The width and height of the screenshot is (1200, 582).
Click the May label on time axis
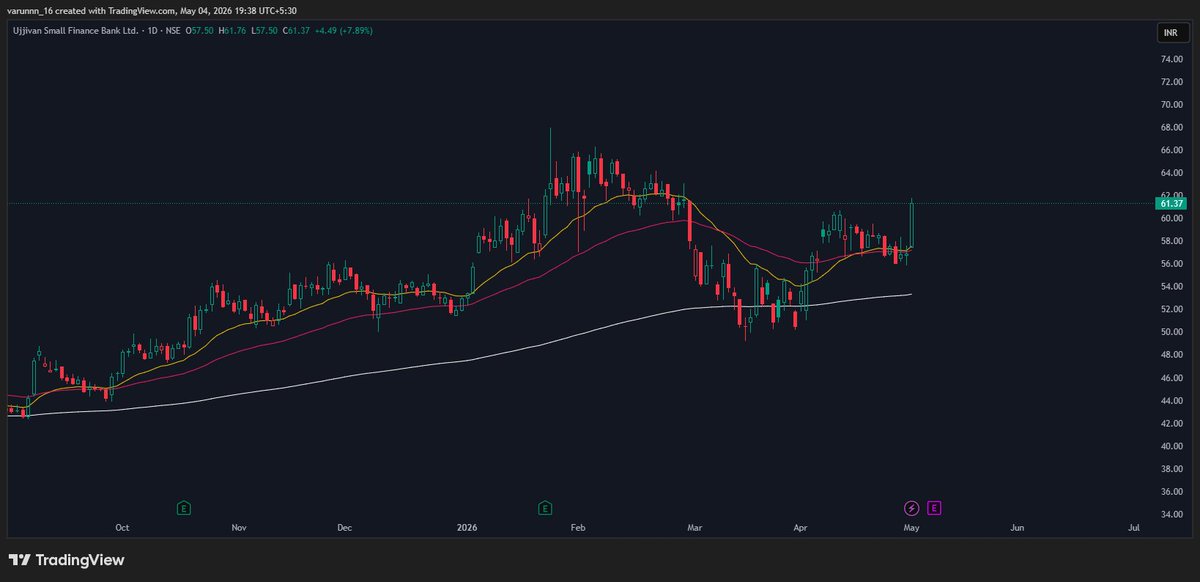[911, 527]
